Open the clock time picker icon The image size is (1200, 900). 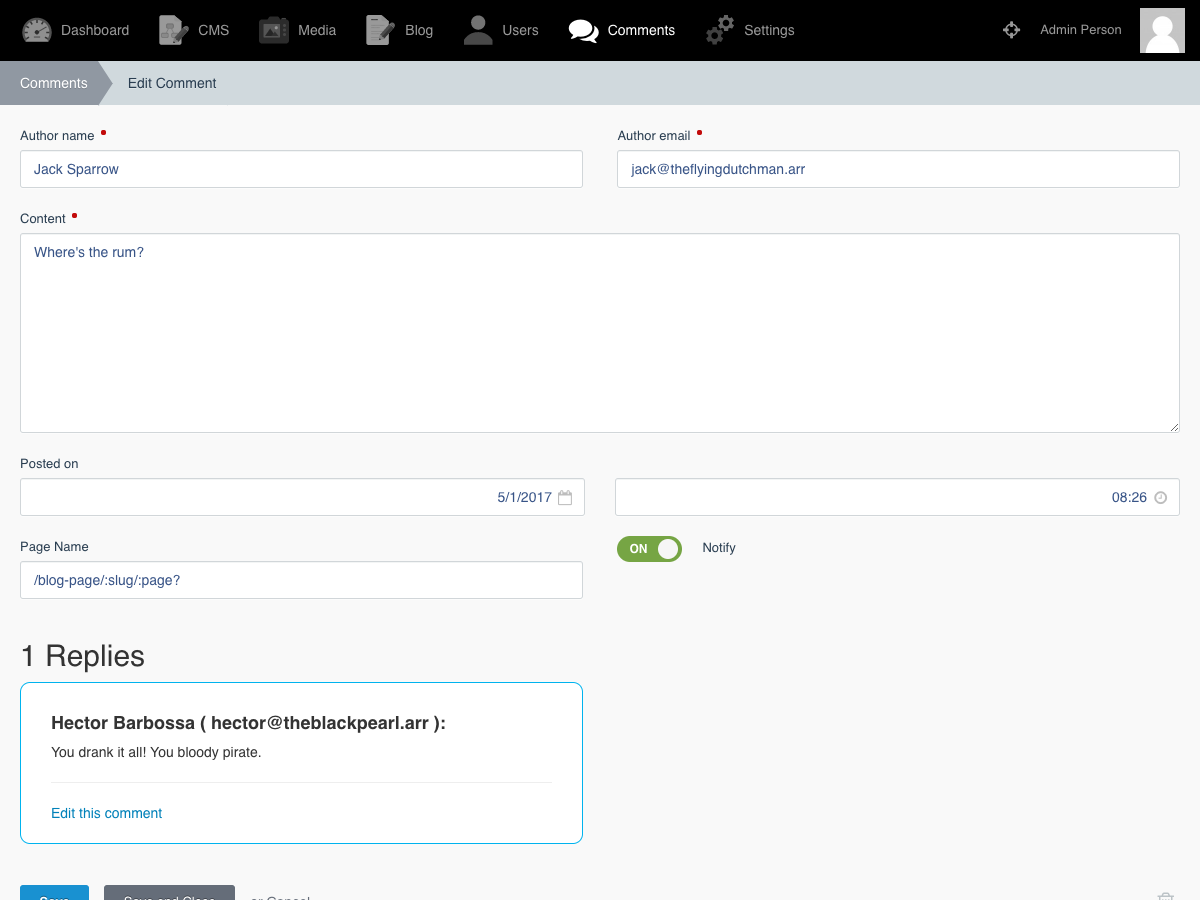pos(1161,497)
